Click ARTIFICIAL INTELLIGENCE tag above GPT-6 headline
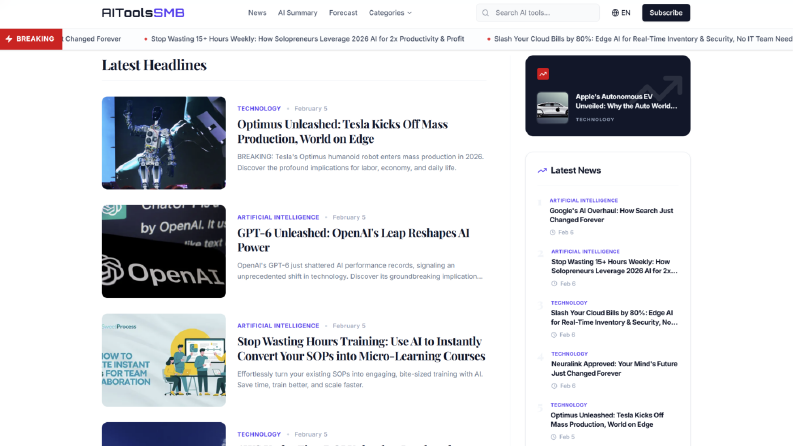 pos(278,217)
